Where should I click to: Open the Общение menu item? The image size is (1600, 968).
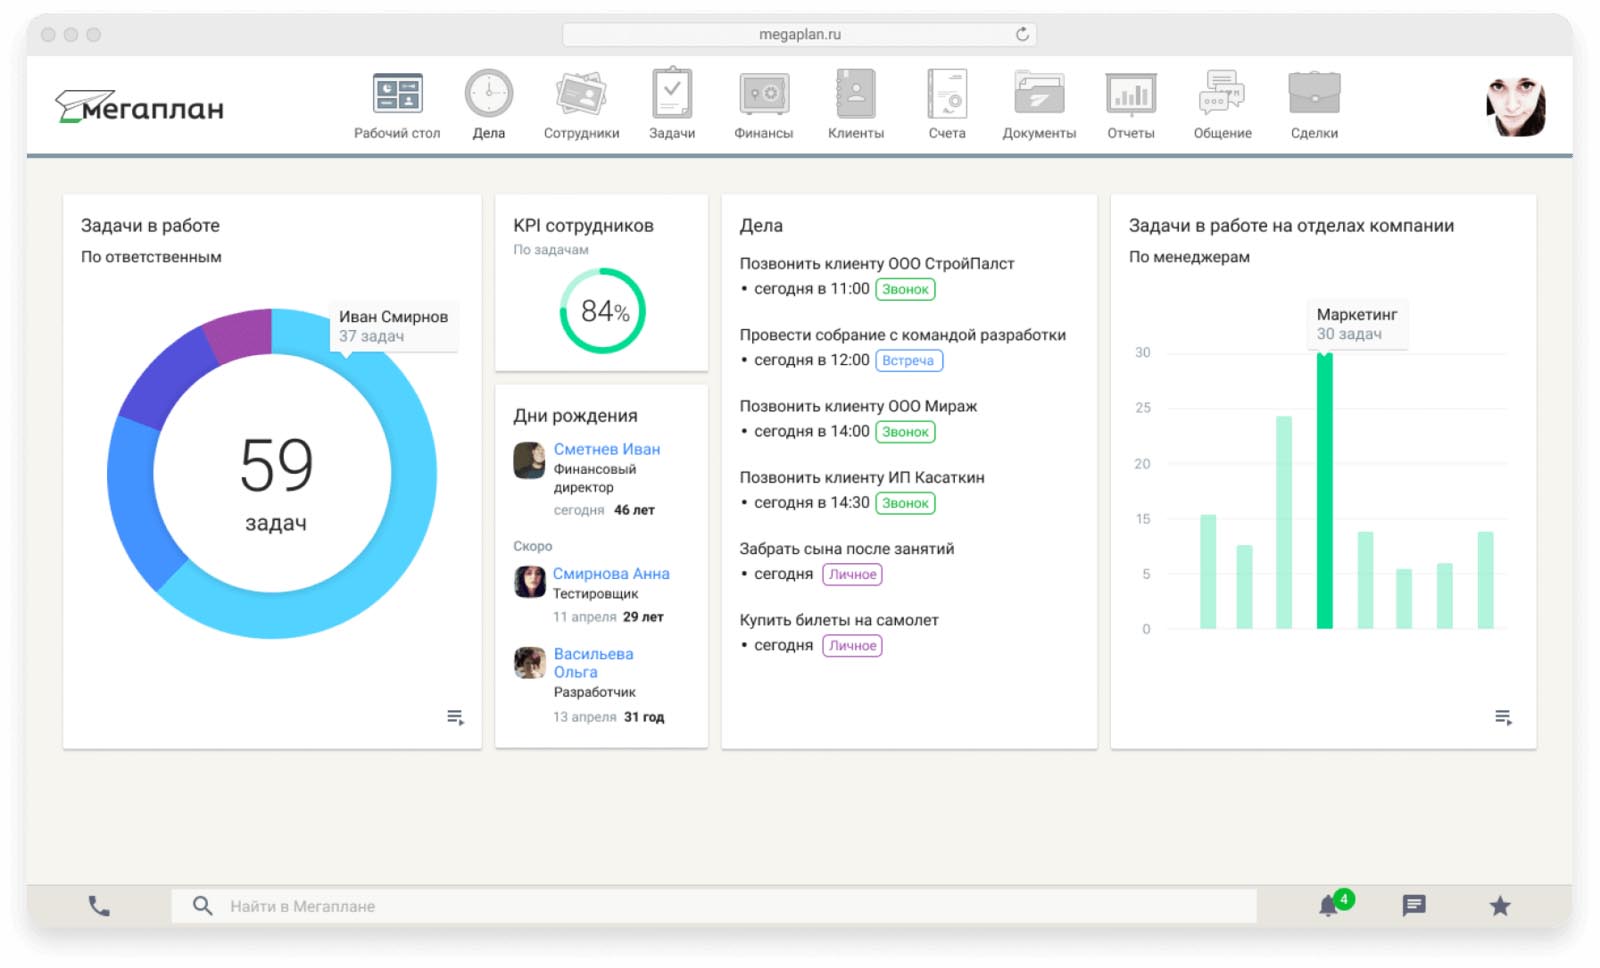(x=1222, y=105)
